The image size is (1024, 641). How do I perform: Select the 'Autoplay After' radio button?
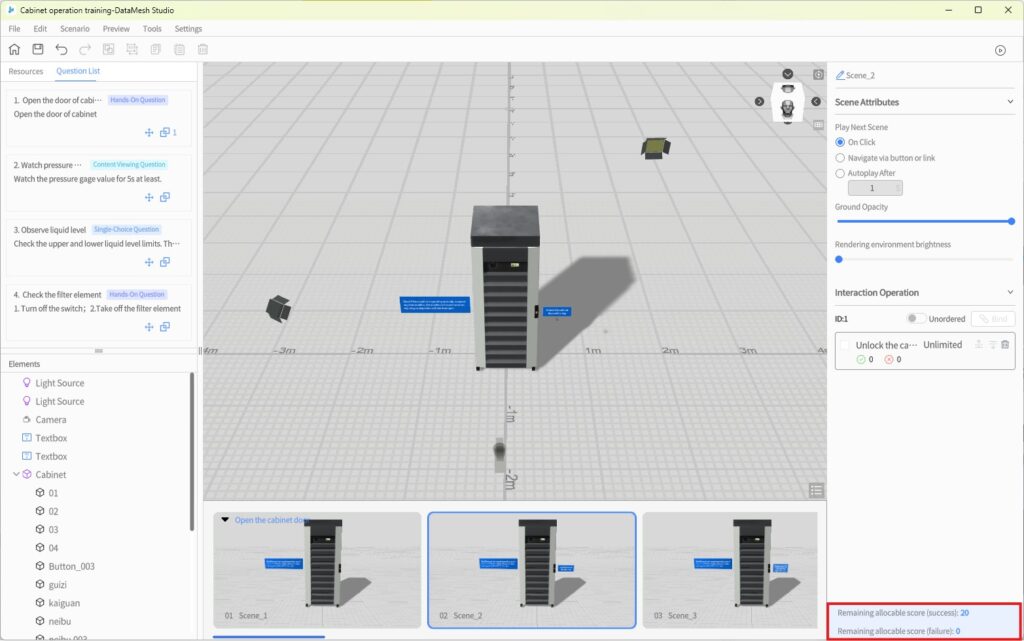(x=840, y=173)
